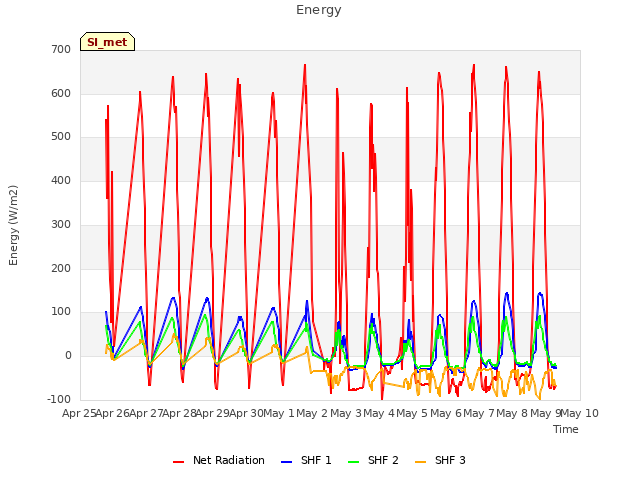
Task: Click the Apr 25 x-axis label
Action: click(79, 413)
